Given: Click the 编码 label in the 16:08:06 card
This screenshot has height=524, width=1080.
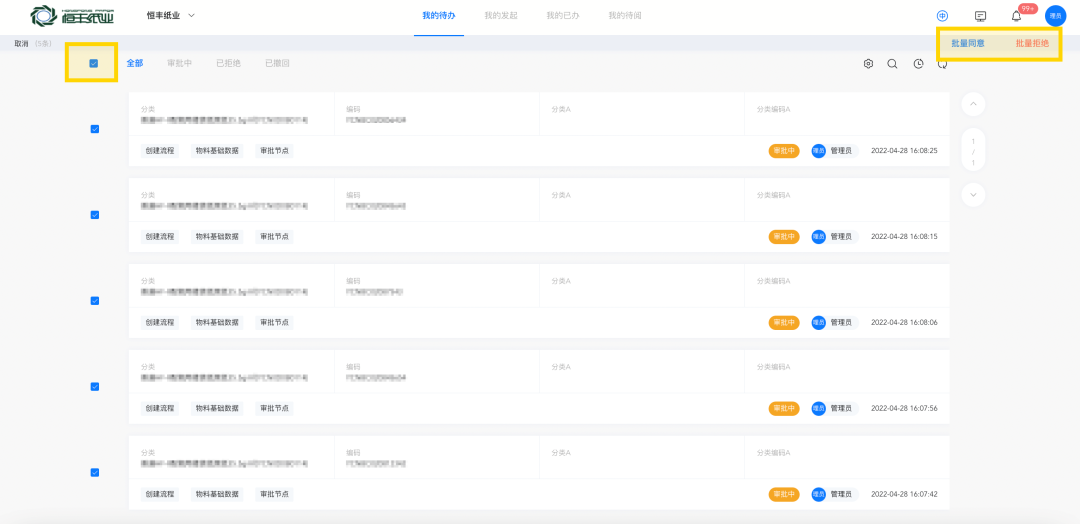Looking at the screenshot, I should tap(353, 281).
